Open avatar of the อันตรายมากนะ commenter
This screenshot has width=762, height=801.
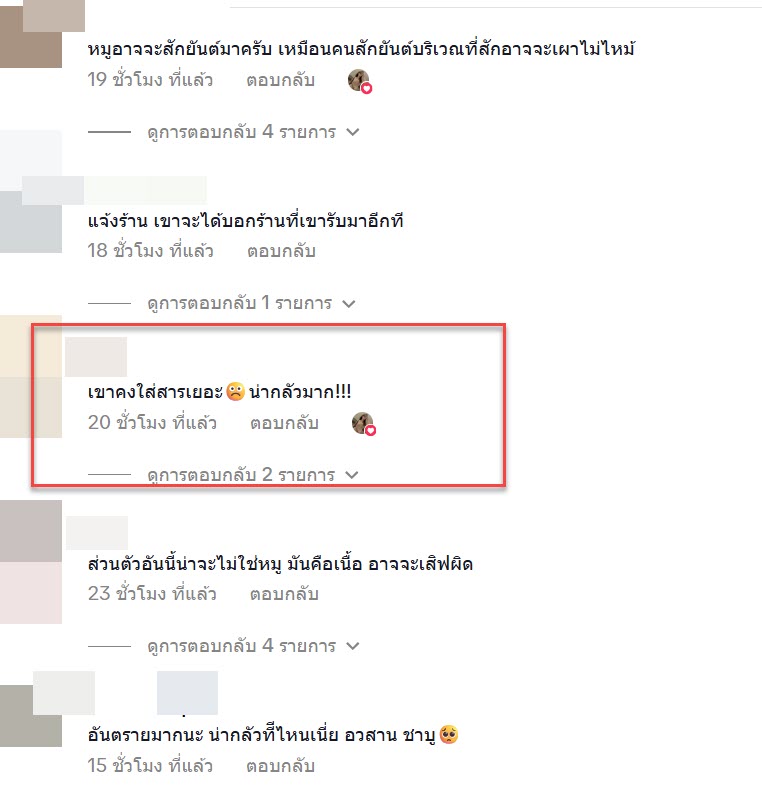[31, 716]
